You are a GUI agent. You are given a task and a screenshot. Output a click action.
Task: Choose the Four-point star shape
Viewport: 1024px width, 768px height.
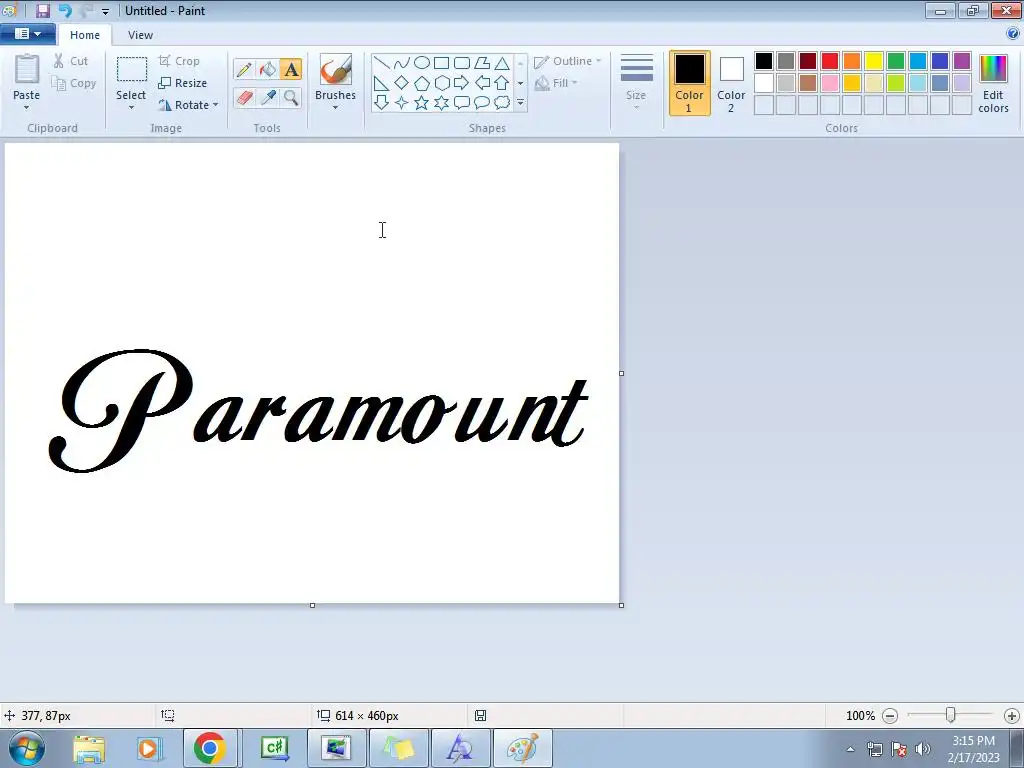(402, 103)
